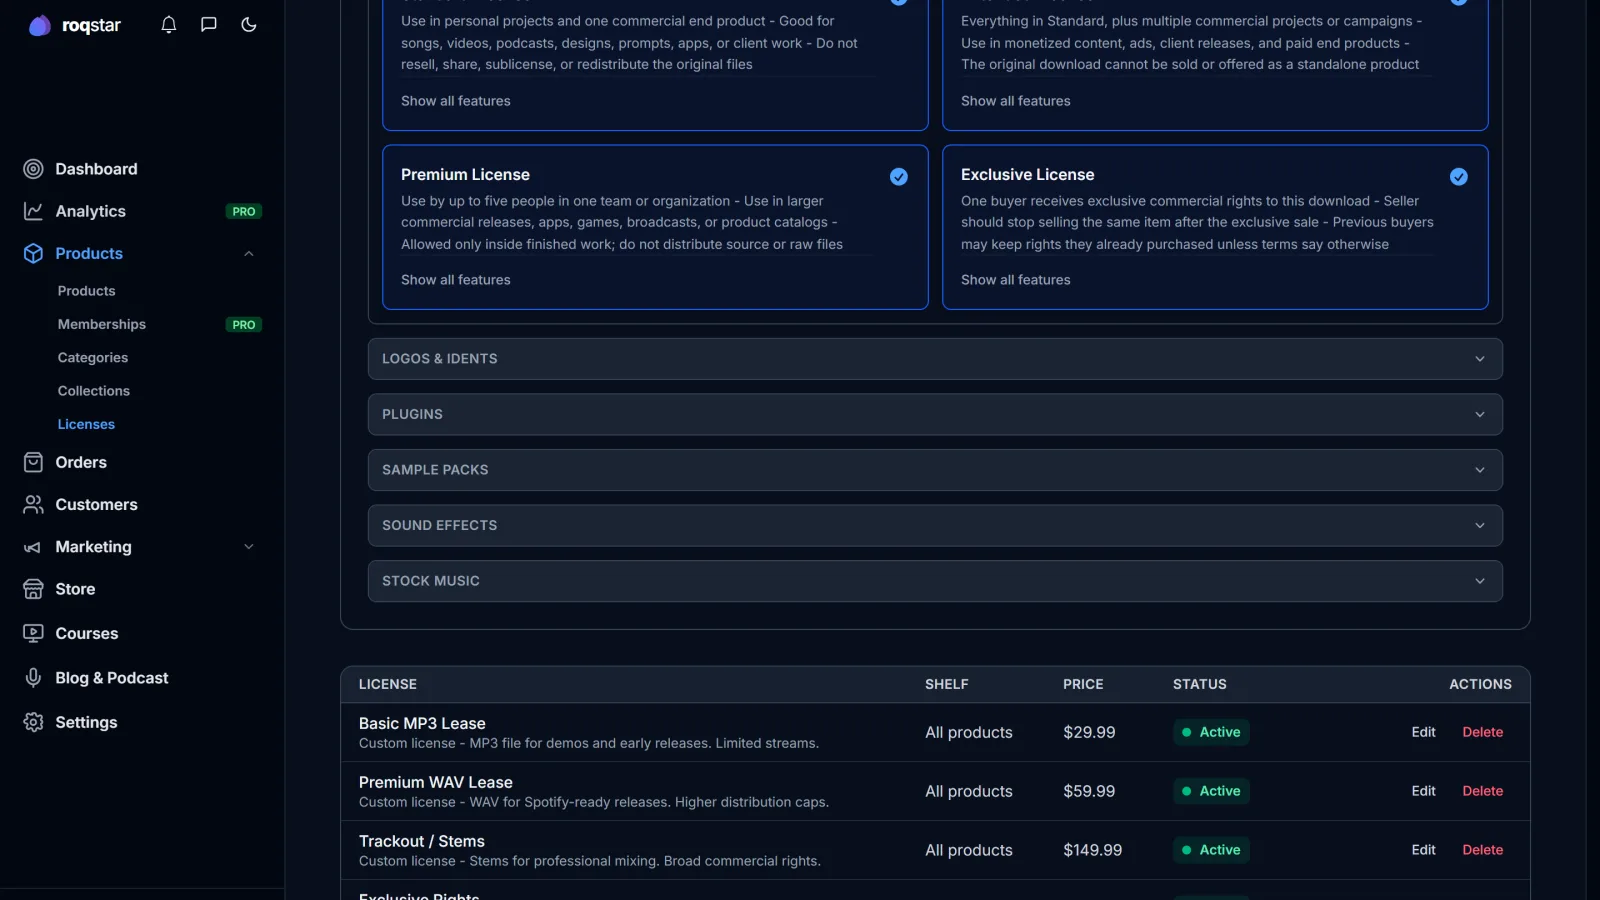Click the Customers people icon

point(33,504)
